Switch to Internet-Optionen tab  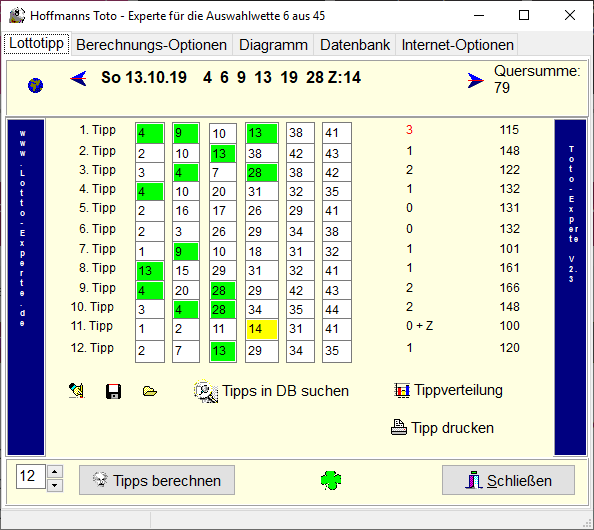(457, 45)
